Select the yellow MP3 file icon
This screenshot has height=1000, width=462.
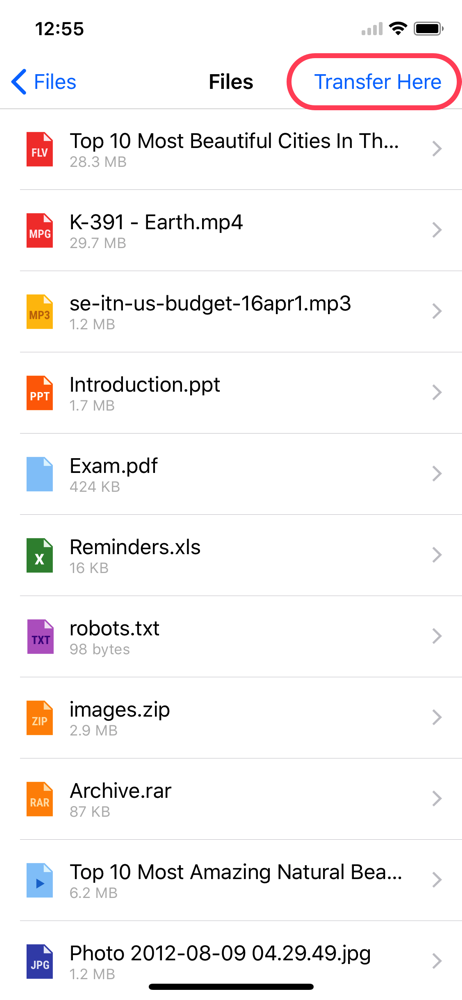pyautogui.click(x=40, y=312)
